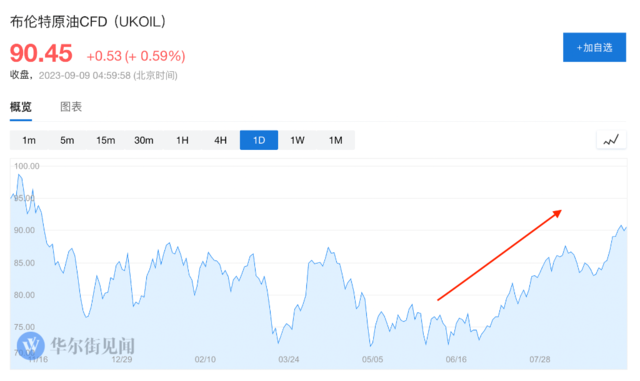Image resolution: width=640 pixels, height=381 pixels.
Task: Select the 1m timeframe
Action: [29, 140]
